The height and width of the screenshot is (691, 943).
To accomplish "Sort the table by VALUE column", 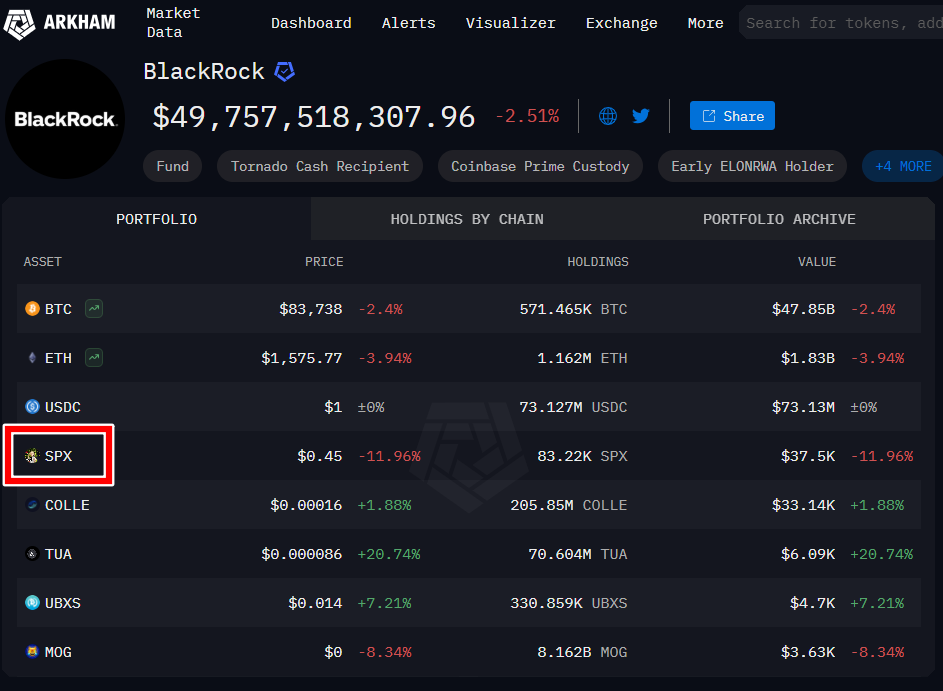I will coord(816,262).
